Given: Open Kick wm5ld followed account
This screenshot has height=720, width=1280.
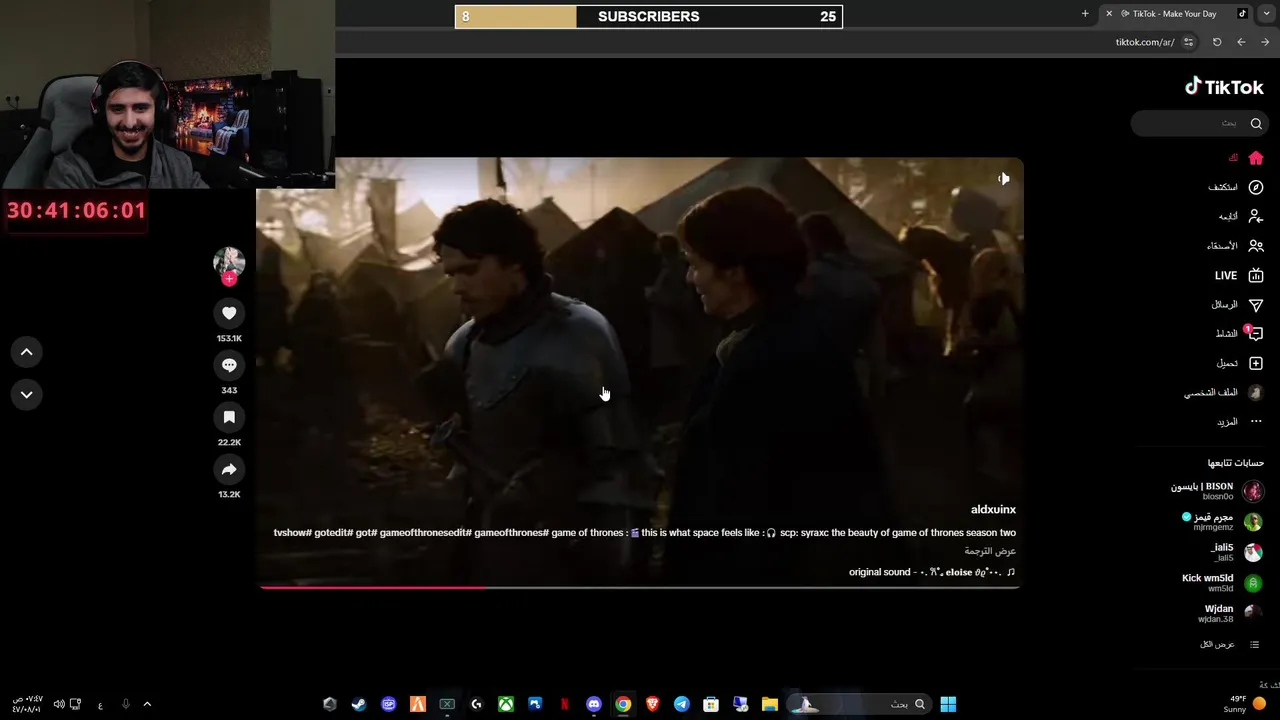Looking at the screenshot, I should tap(1222, 583).
